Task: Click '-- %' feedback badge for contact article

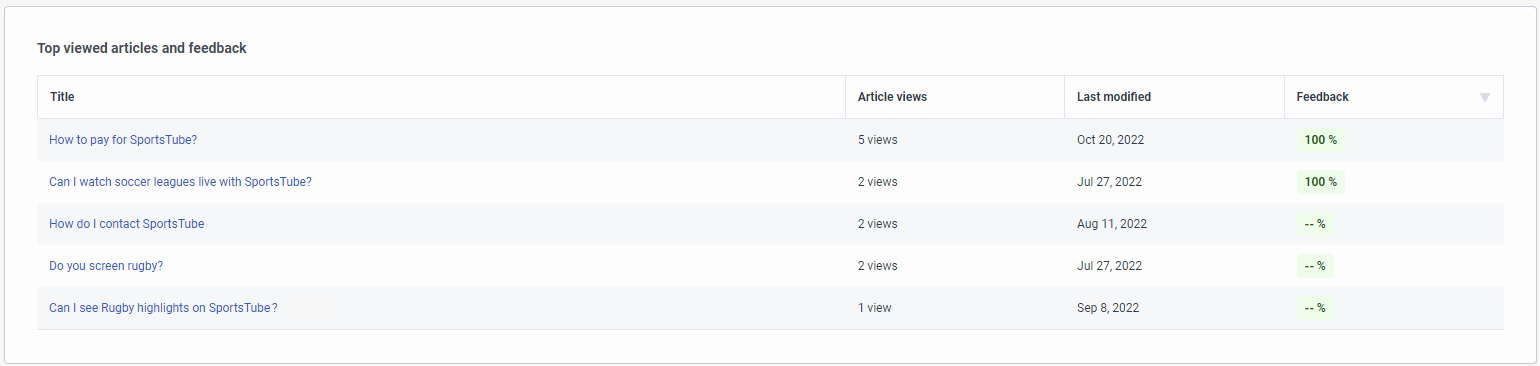Action: point(1315,224)
